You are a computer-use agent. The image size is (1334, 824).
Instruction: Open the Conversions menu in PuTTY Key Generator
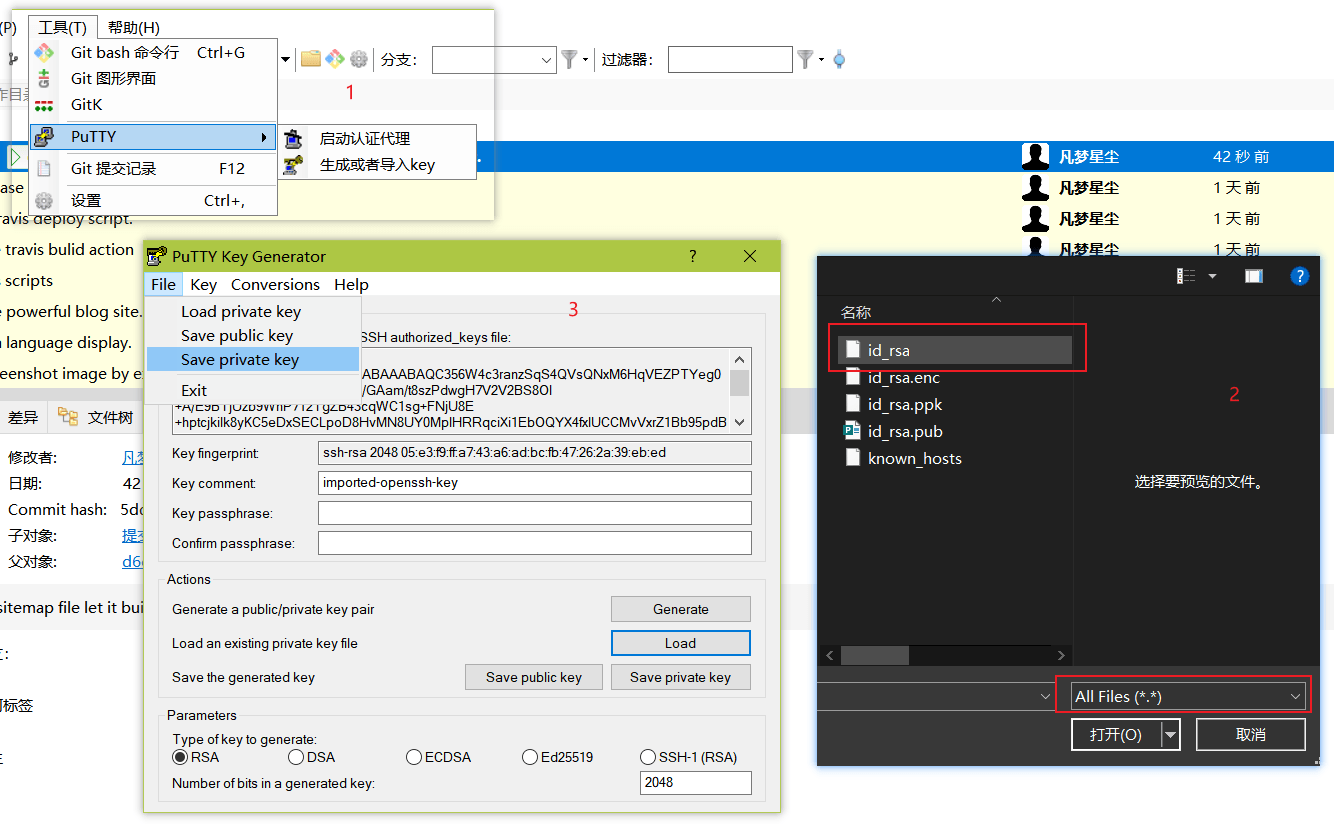point(275,285)
